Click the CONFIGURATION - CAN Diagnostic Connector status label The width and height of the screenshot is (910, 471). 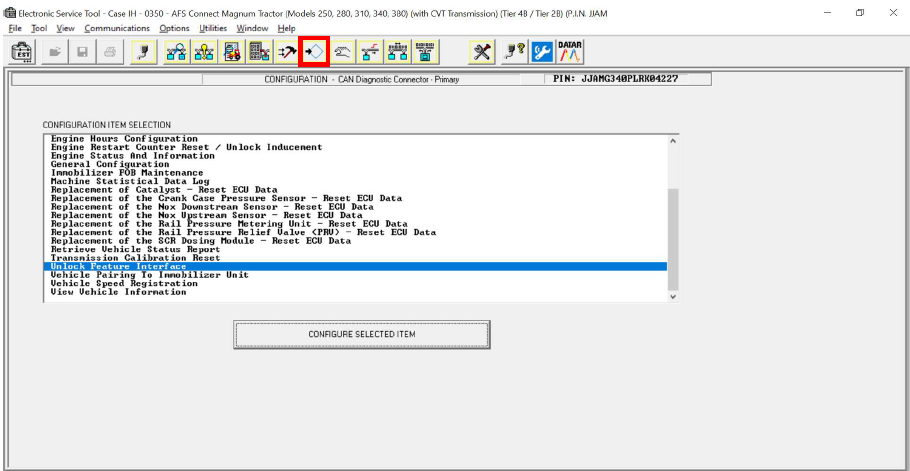pyautogui.click(x=362, y=79)
